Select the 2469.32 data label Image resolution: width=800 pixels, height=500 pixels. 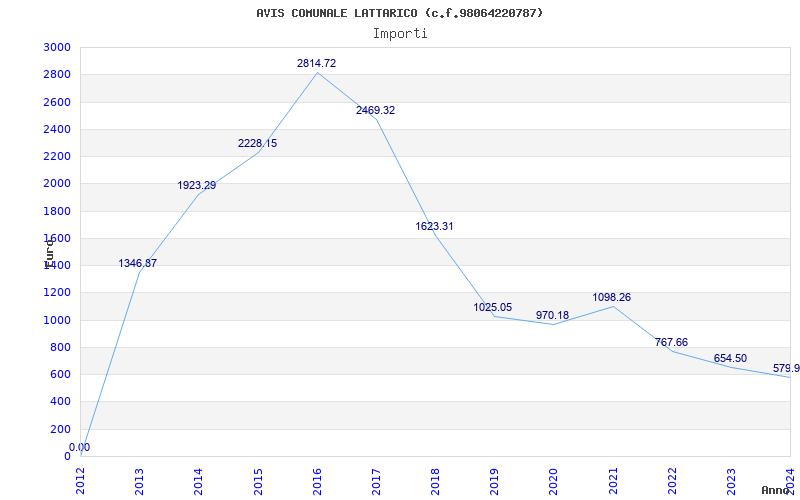(x=376, y=110)
